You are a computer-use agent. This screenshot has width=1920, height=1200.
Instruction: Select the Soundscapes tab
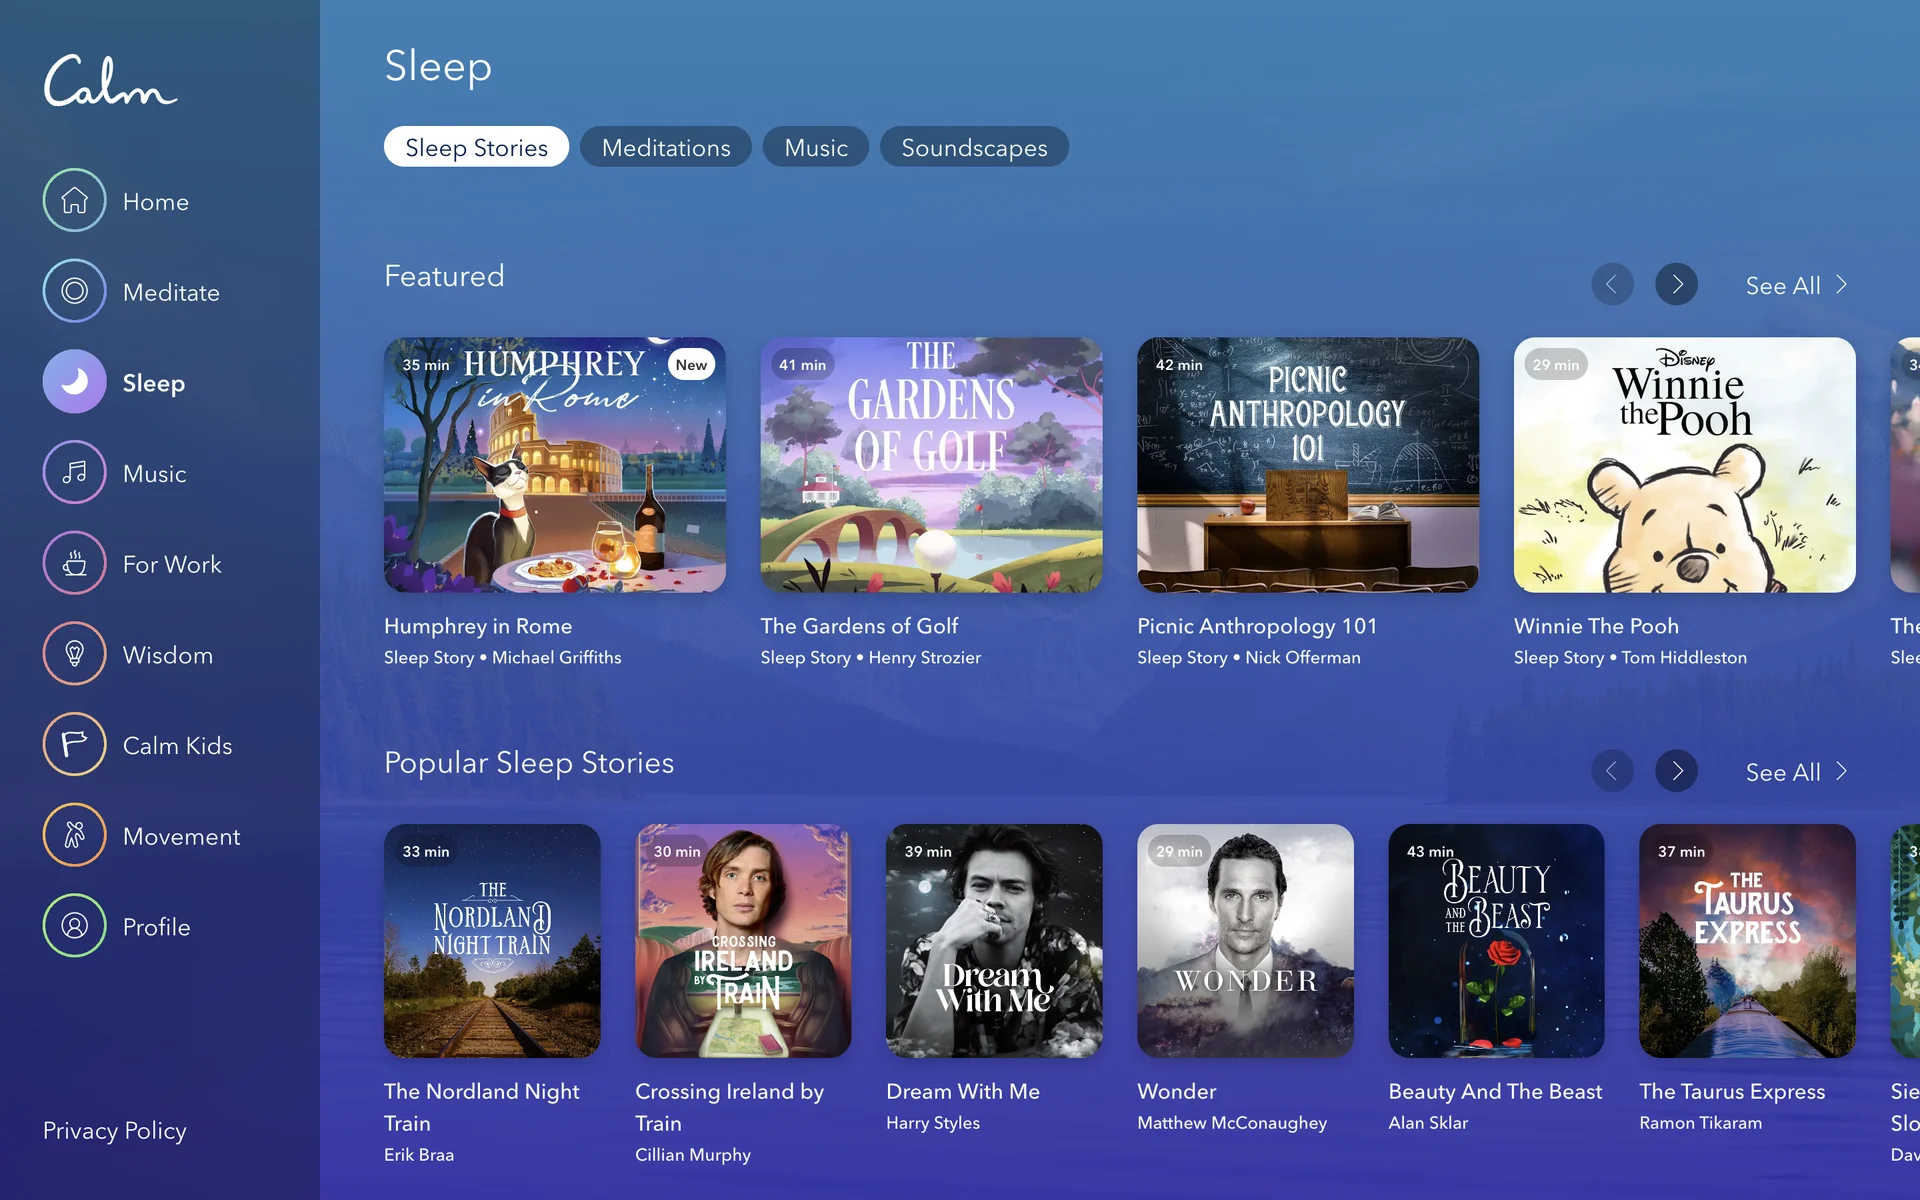click(974, 147)
